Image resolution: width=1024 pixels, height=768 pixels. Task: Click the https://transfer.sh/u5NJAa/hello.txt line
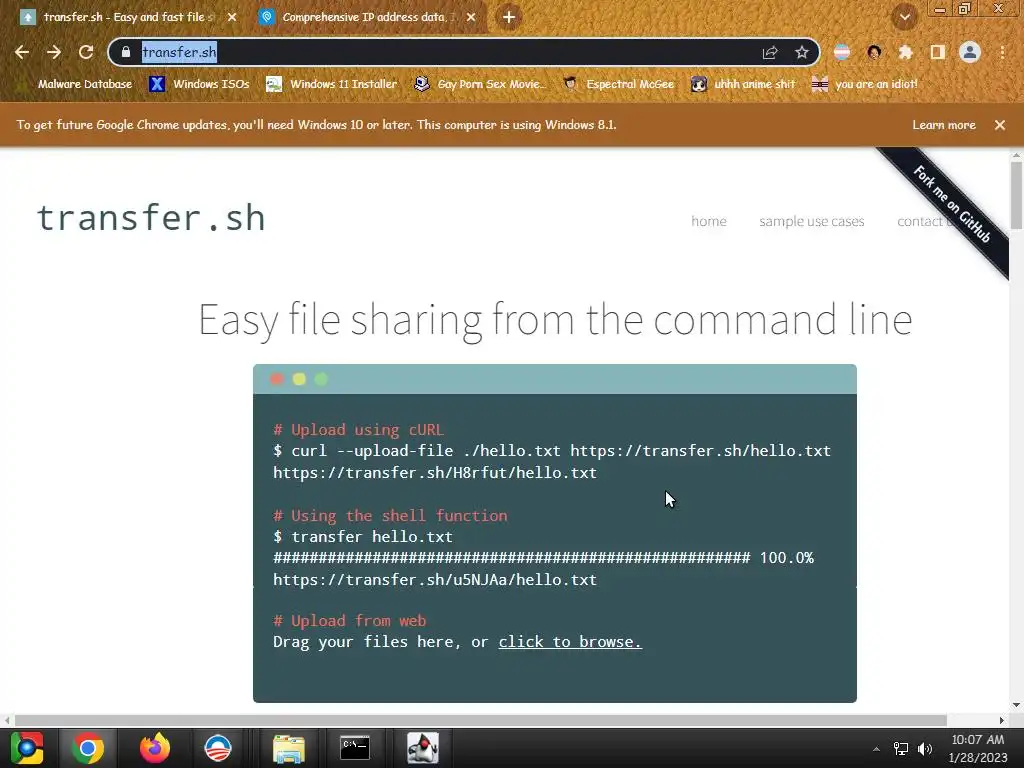pyautogui.click(x=435, y=580)
